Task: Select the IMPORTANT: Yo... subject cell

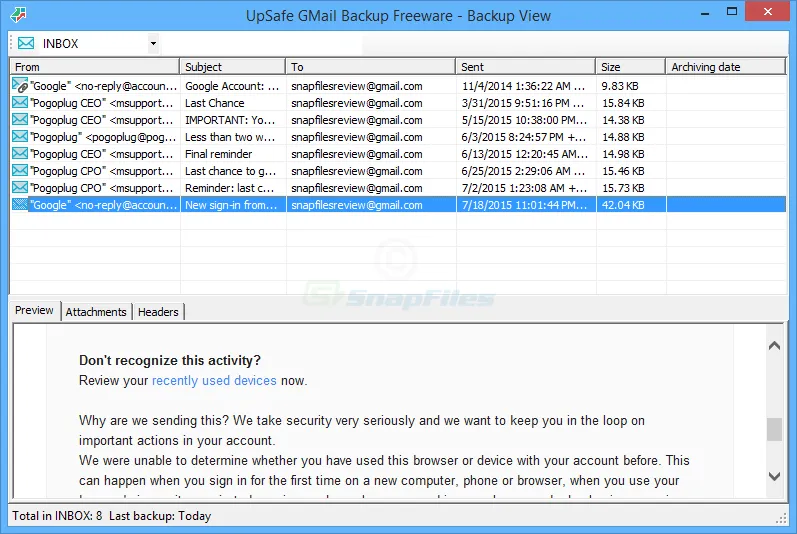Action: (232, 120)
